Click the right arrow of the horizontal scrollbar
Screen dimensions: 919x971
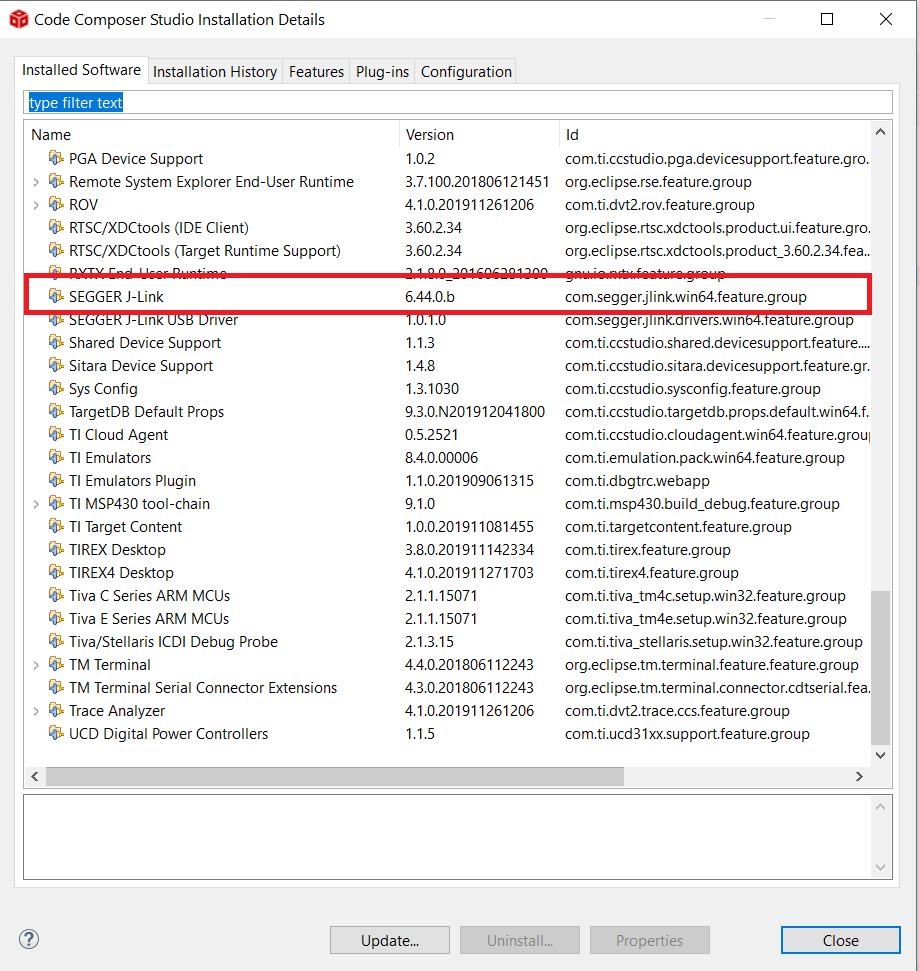click(x=858, y=776)
